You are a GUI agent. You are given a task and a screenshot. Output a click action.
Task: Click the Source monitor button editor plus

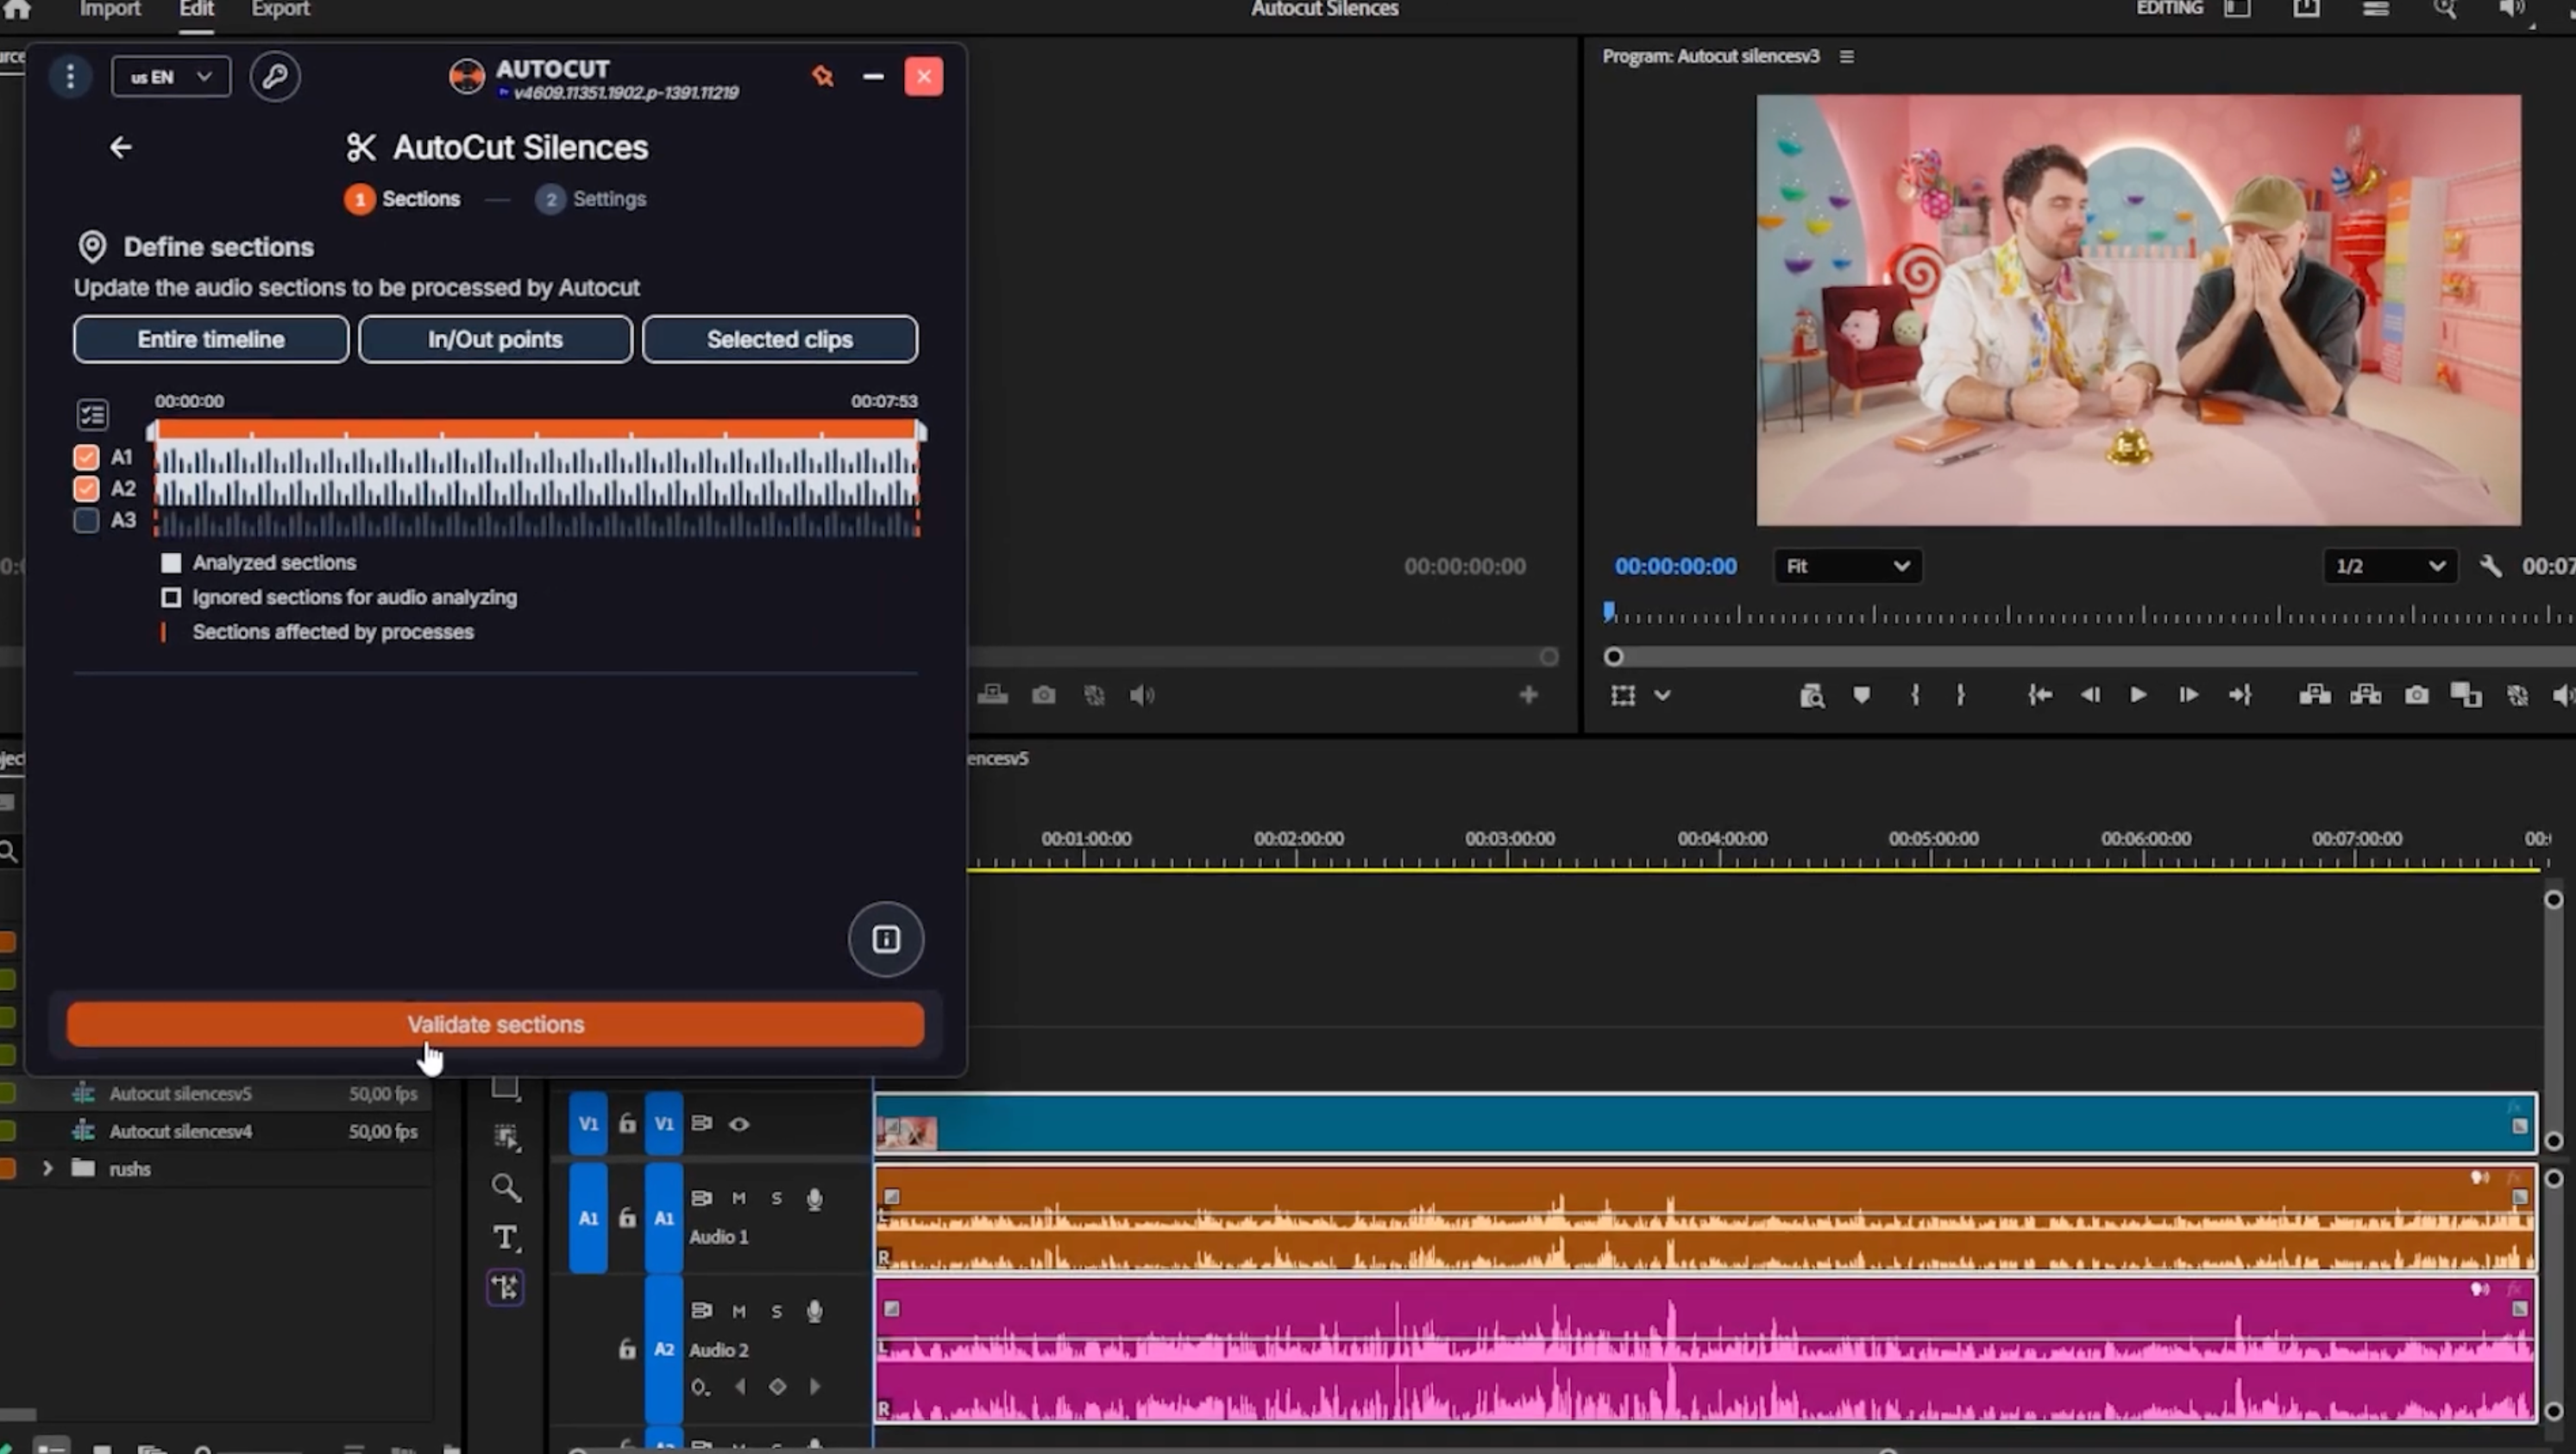click(x=1528, y=695)
